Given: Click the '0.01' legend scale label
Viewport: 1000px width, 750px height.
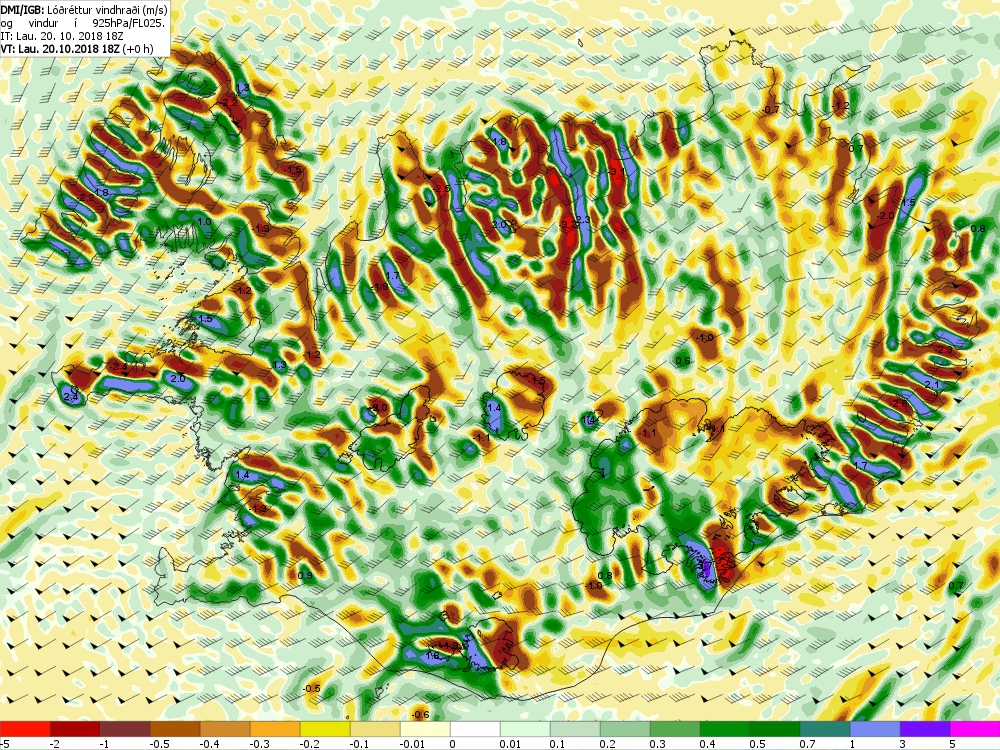Looking at the screenshot, I should pos(510,744).
